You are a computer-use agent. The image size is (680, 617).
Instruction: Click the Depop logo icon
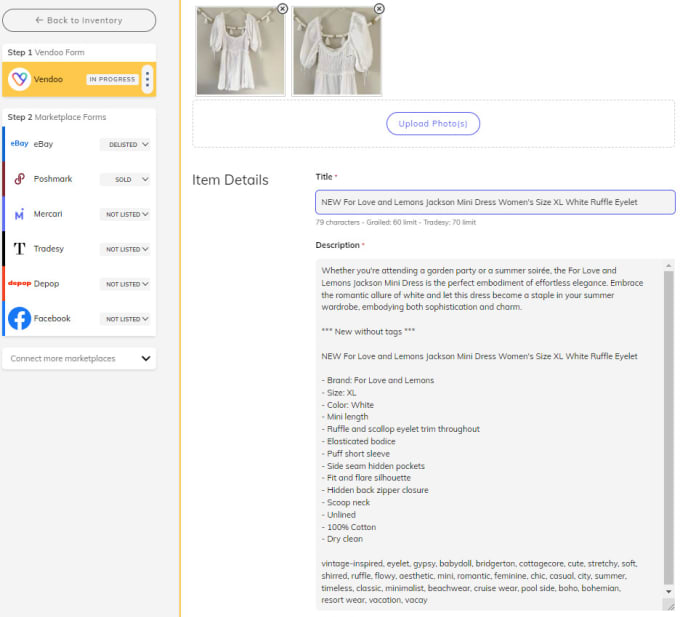pyautogui.click(x=20, y=283)
